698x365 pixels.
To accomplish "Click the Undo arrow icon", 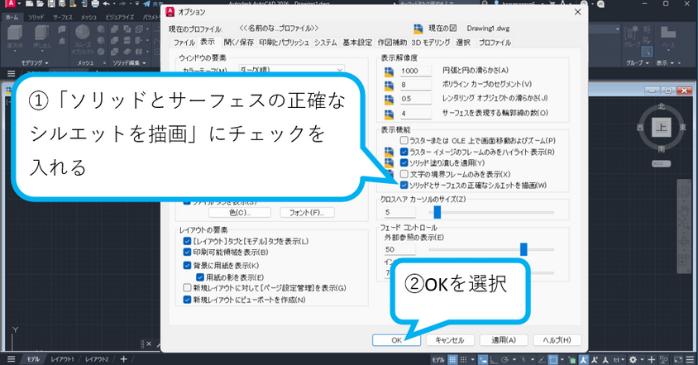I will (106, 4).
